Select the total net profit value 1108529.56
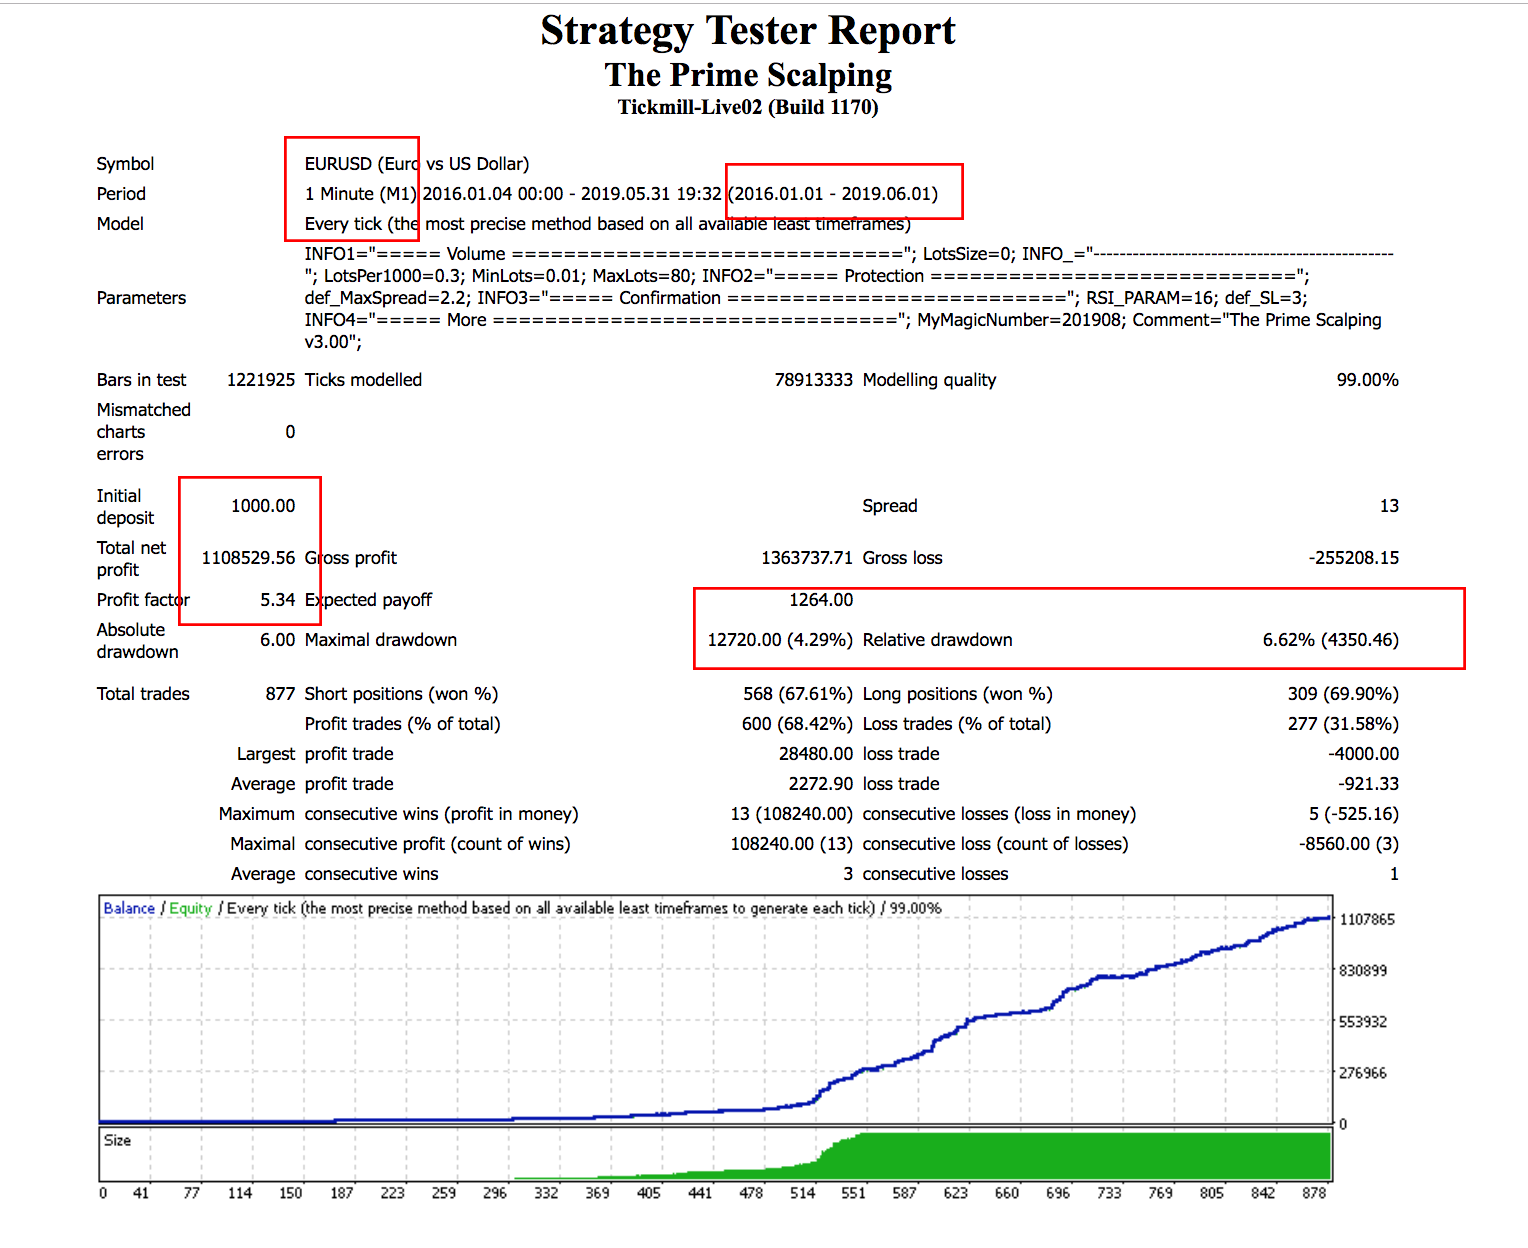Viewport: 1528px width, 1248px height. click(x=248, y=558)
